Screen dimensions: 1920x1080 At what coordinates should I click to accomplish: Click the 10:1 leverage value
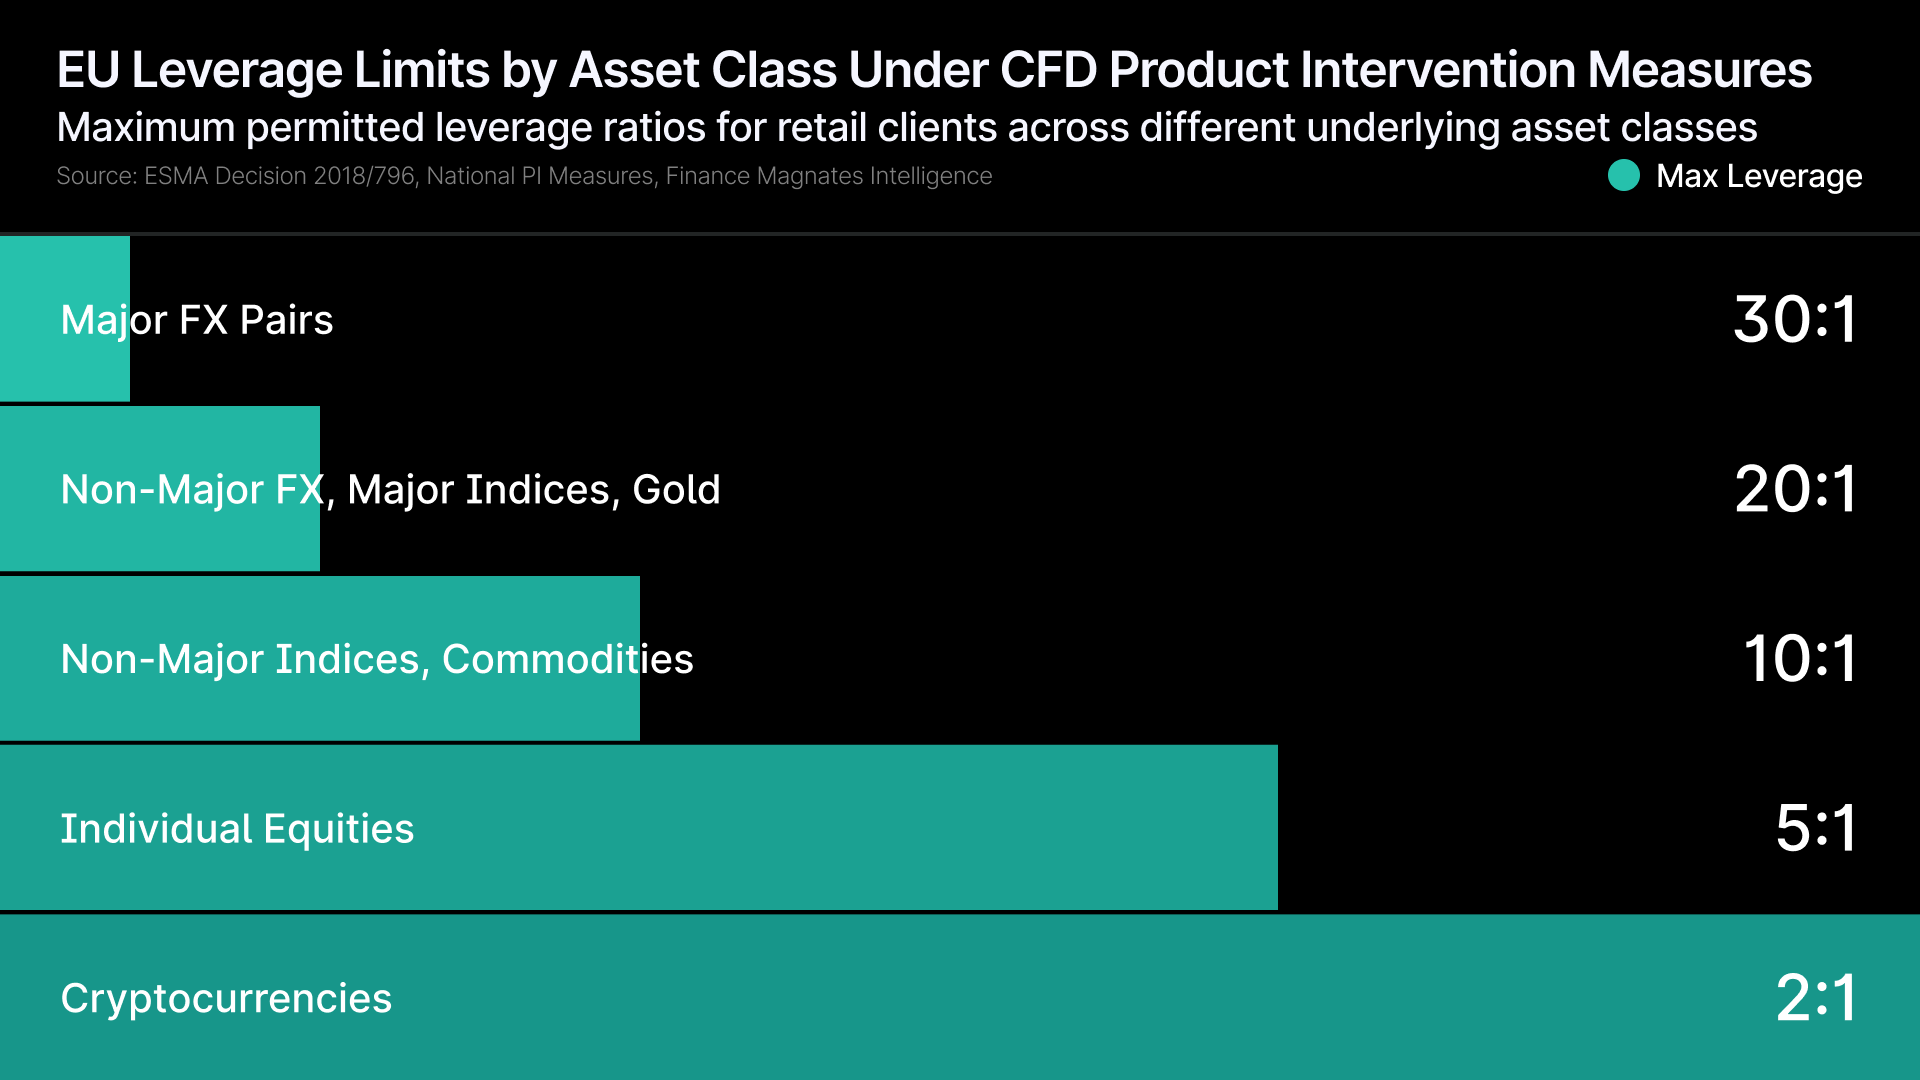pyautogui.click(x=1799, y=659)
